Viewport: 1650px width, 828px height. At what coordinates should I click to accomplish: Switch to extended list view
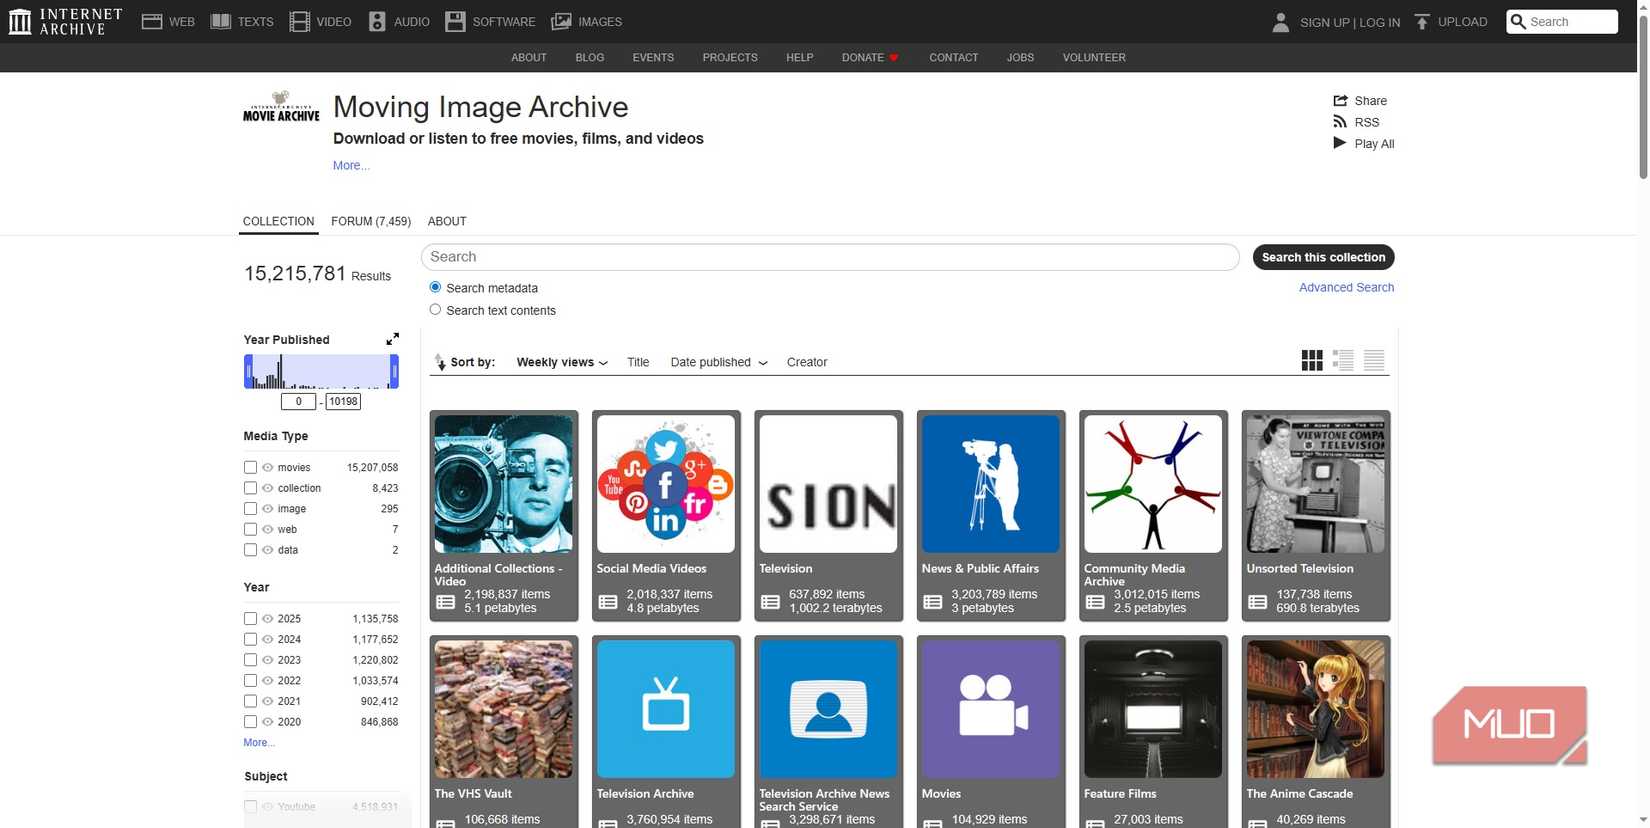coord(1343,360)
